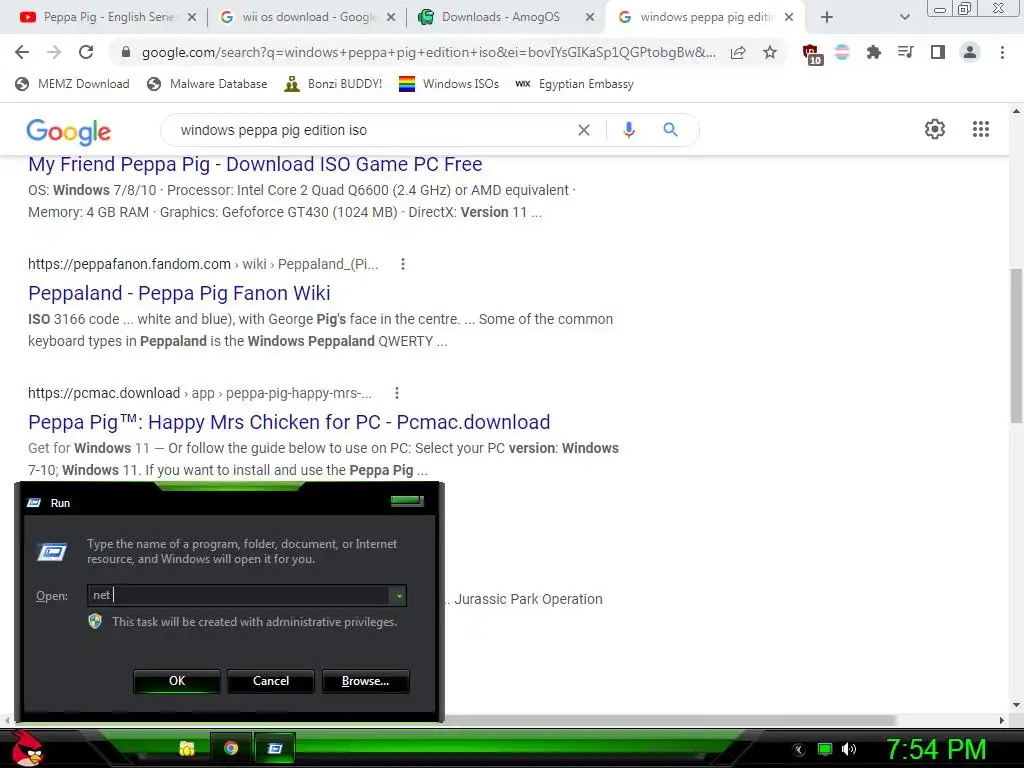The width and height of the screenshot is (1024, 768).
Task: Focus the Run dialog Open text field
Action: point(239,596)
